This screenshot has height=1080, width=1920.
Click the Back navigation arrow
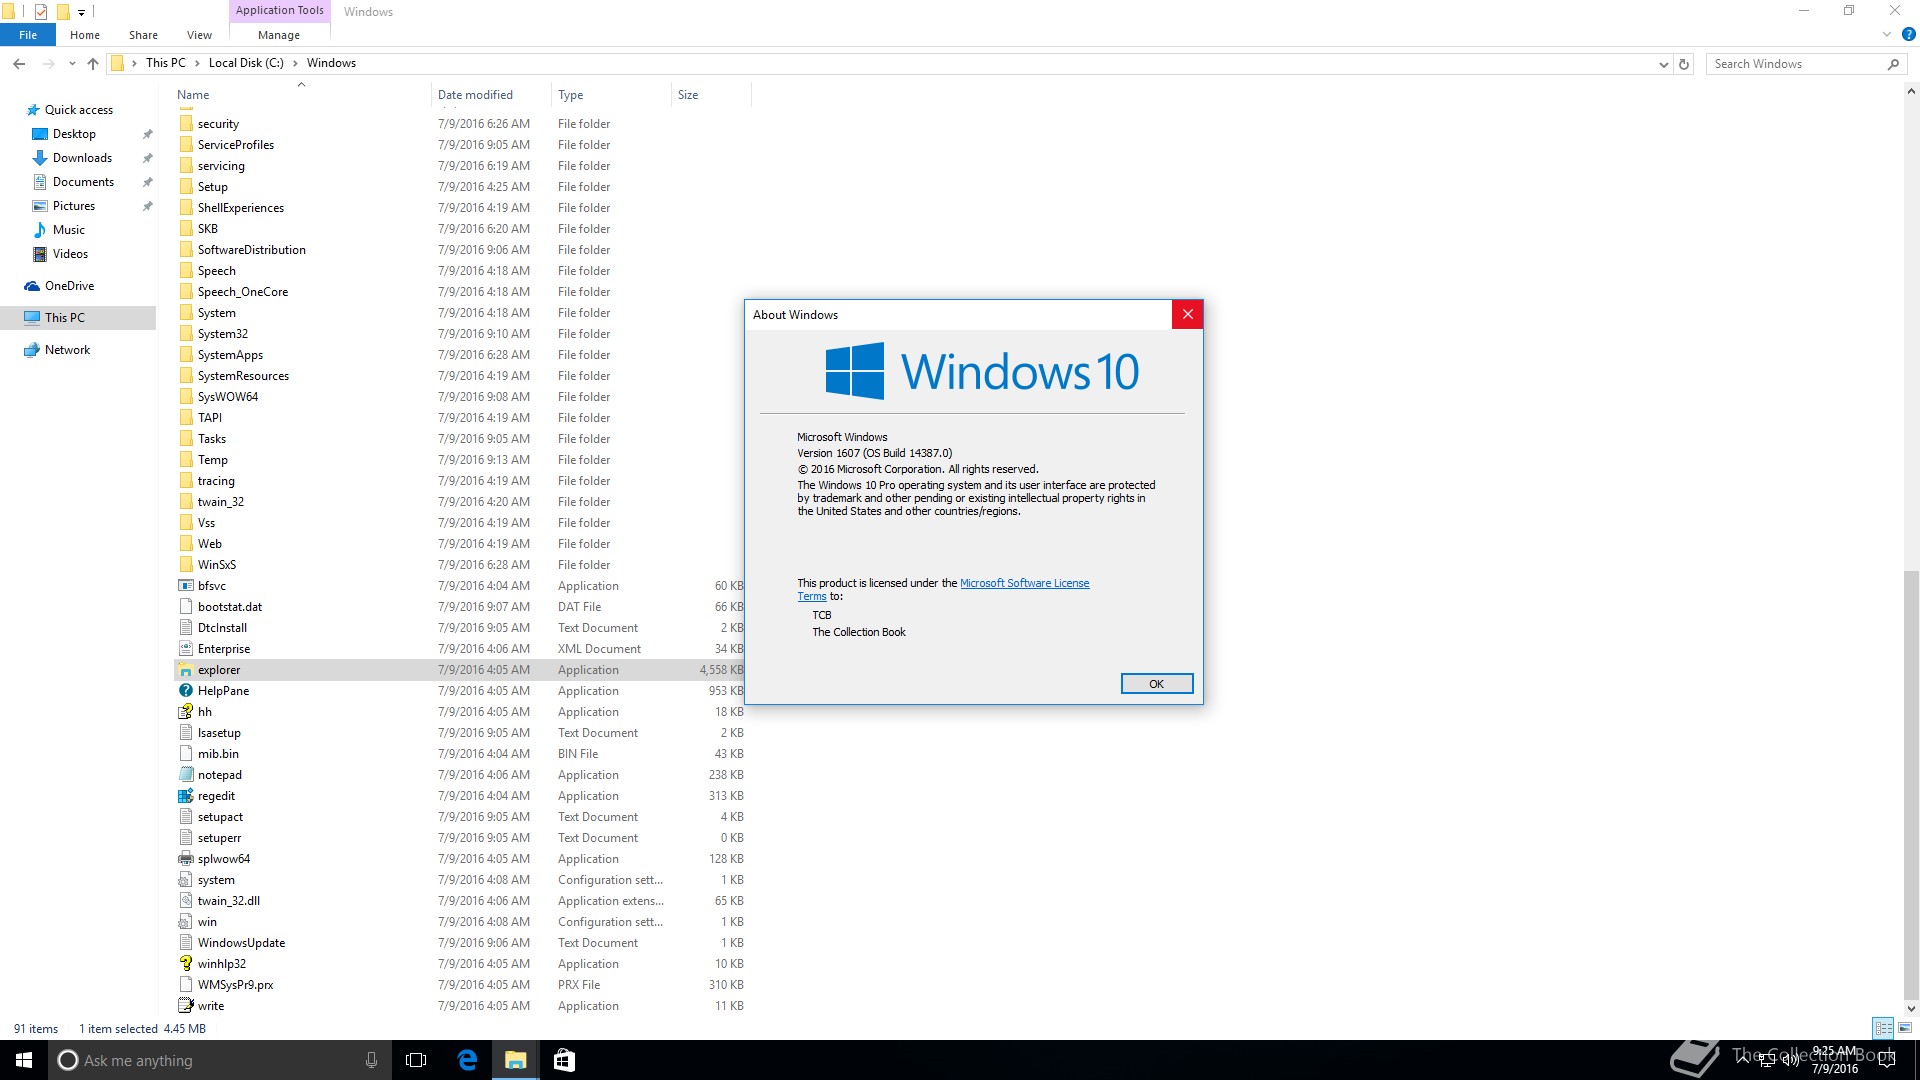click(x=19, y=64)
